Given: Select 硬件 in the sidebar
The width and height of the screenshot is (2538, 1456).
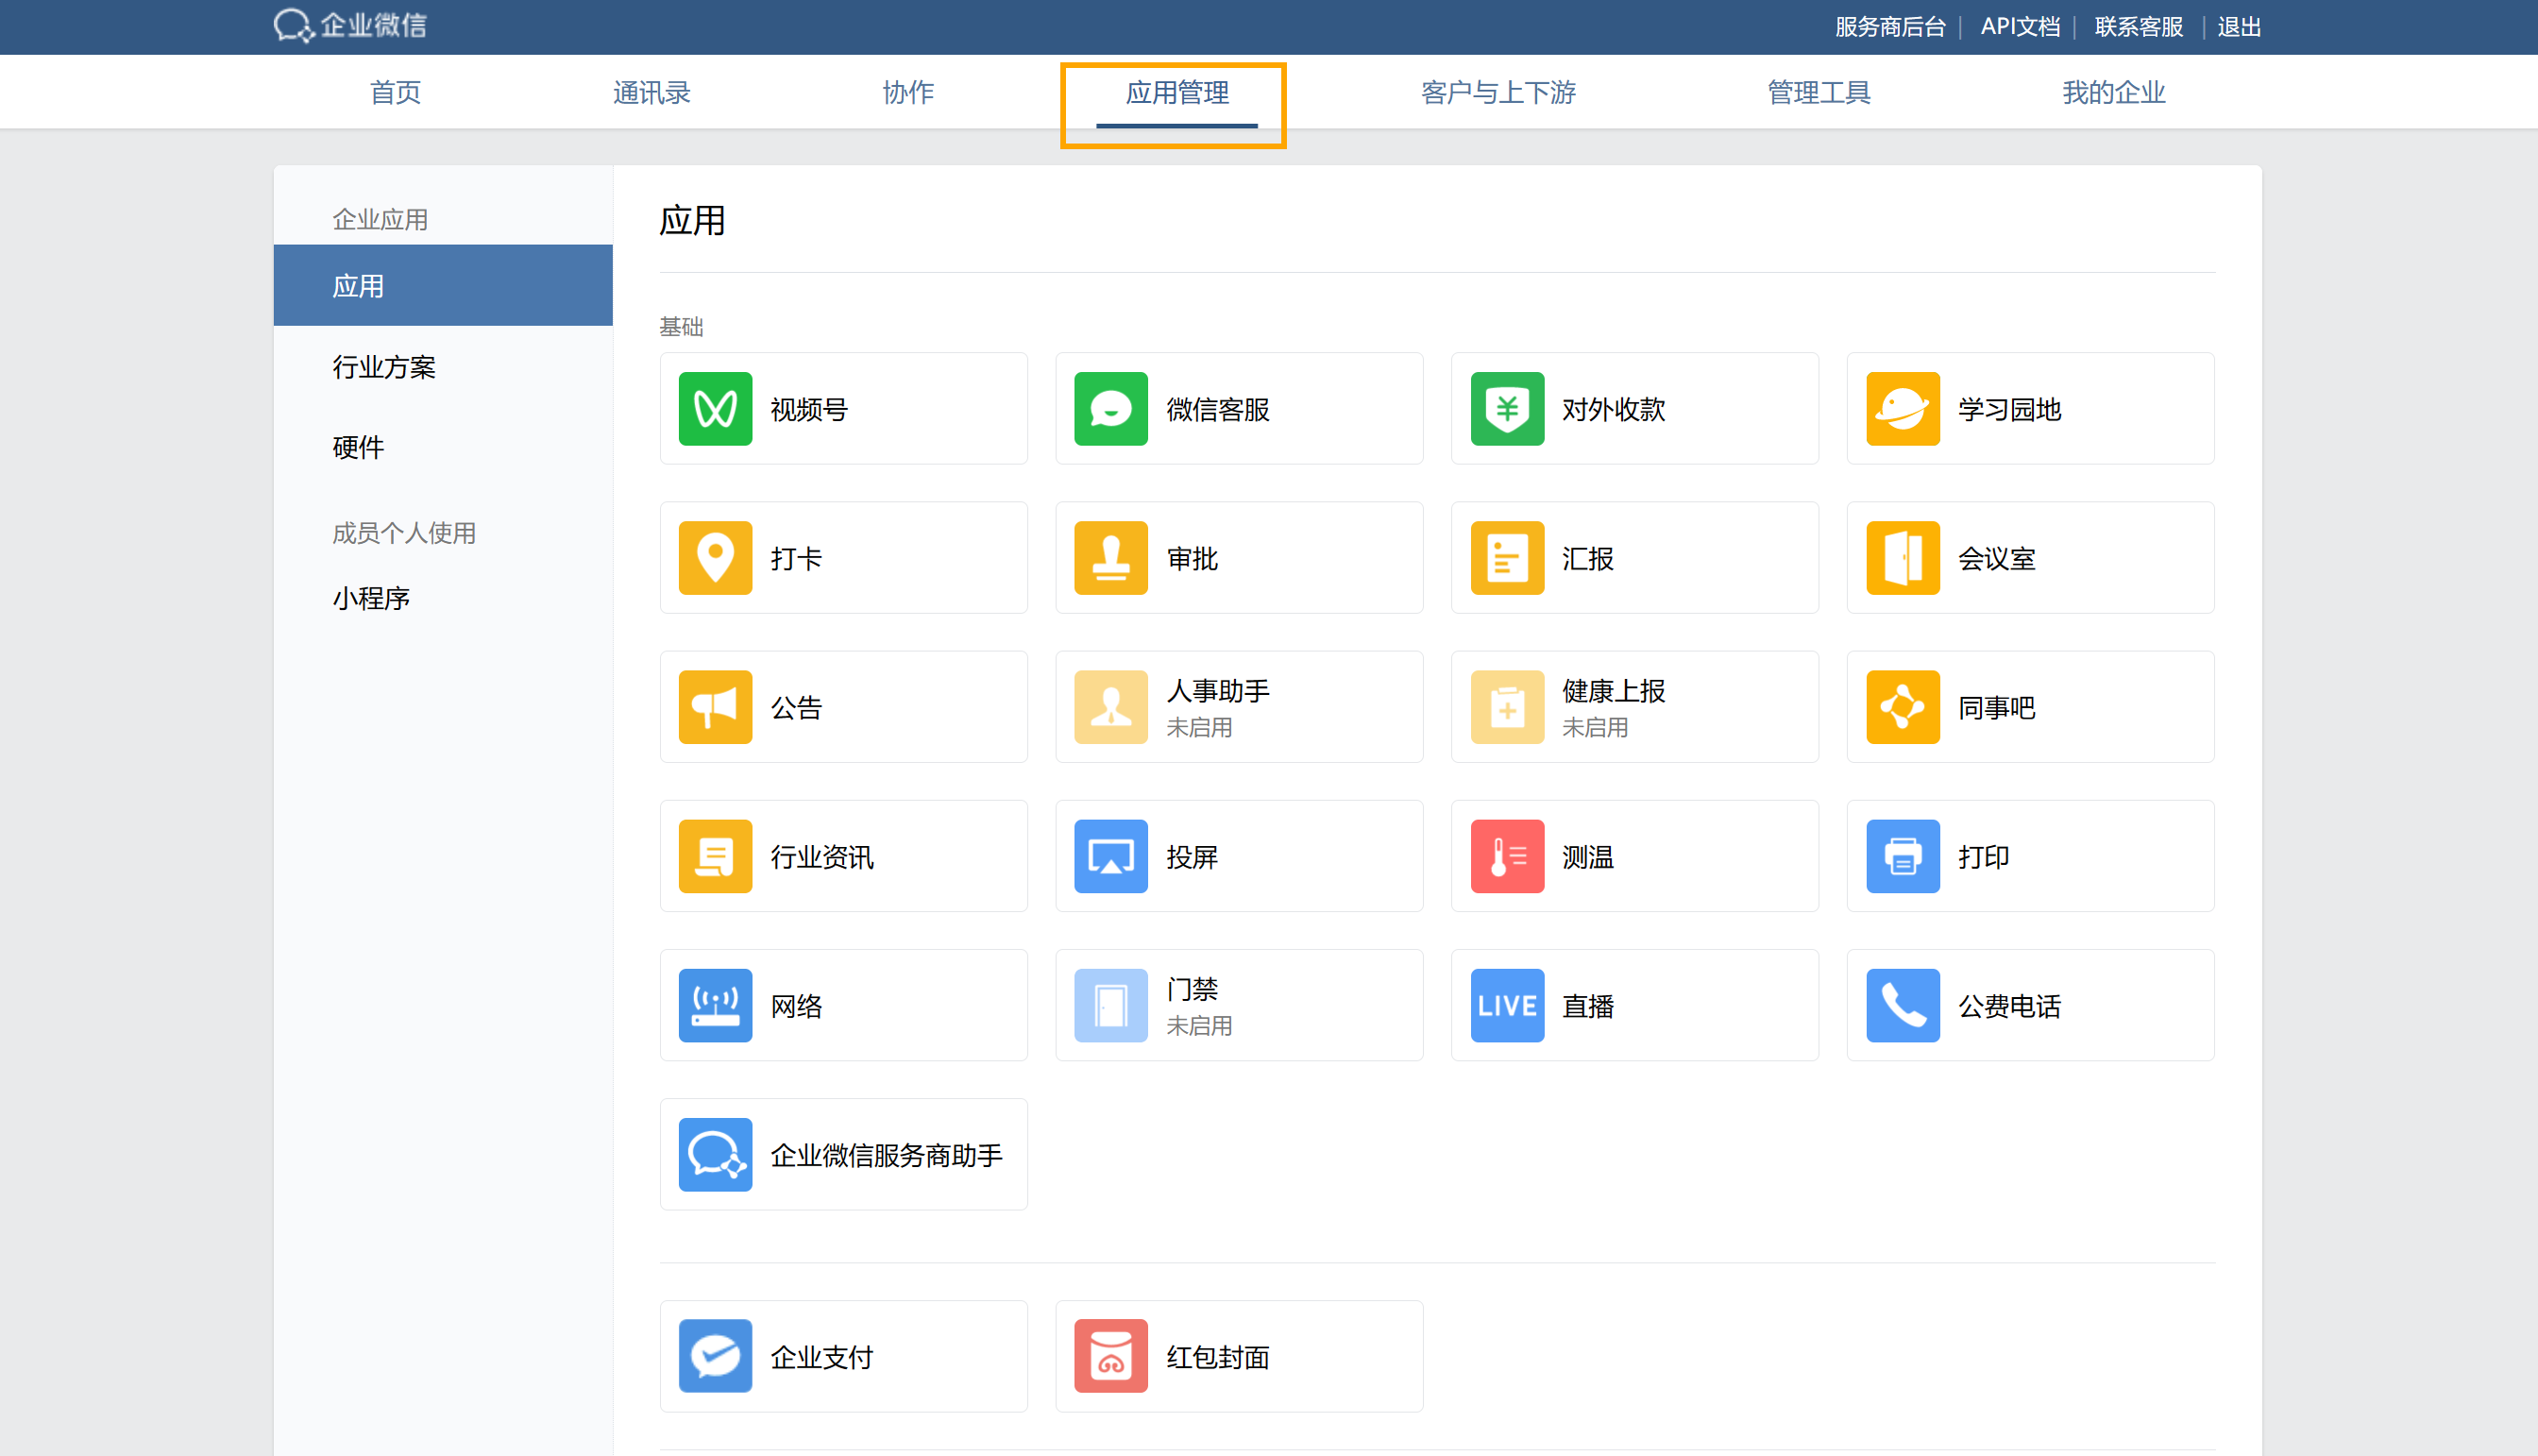Looking at the screenshot, I should click(358, 447).
